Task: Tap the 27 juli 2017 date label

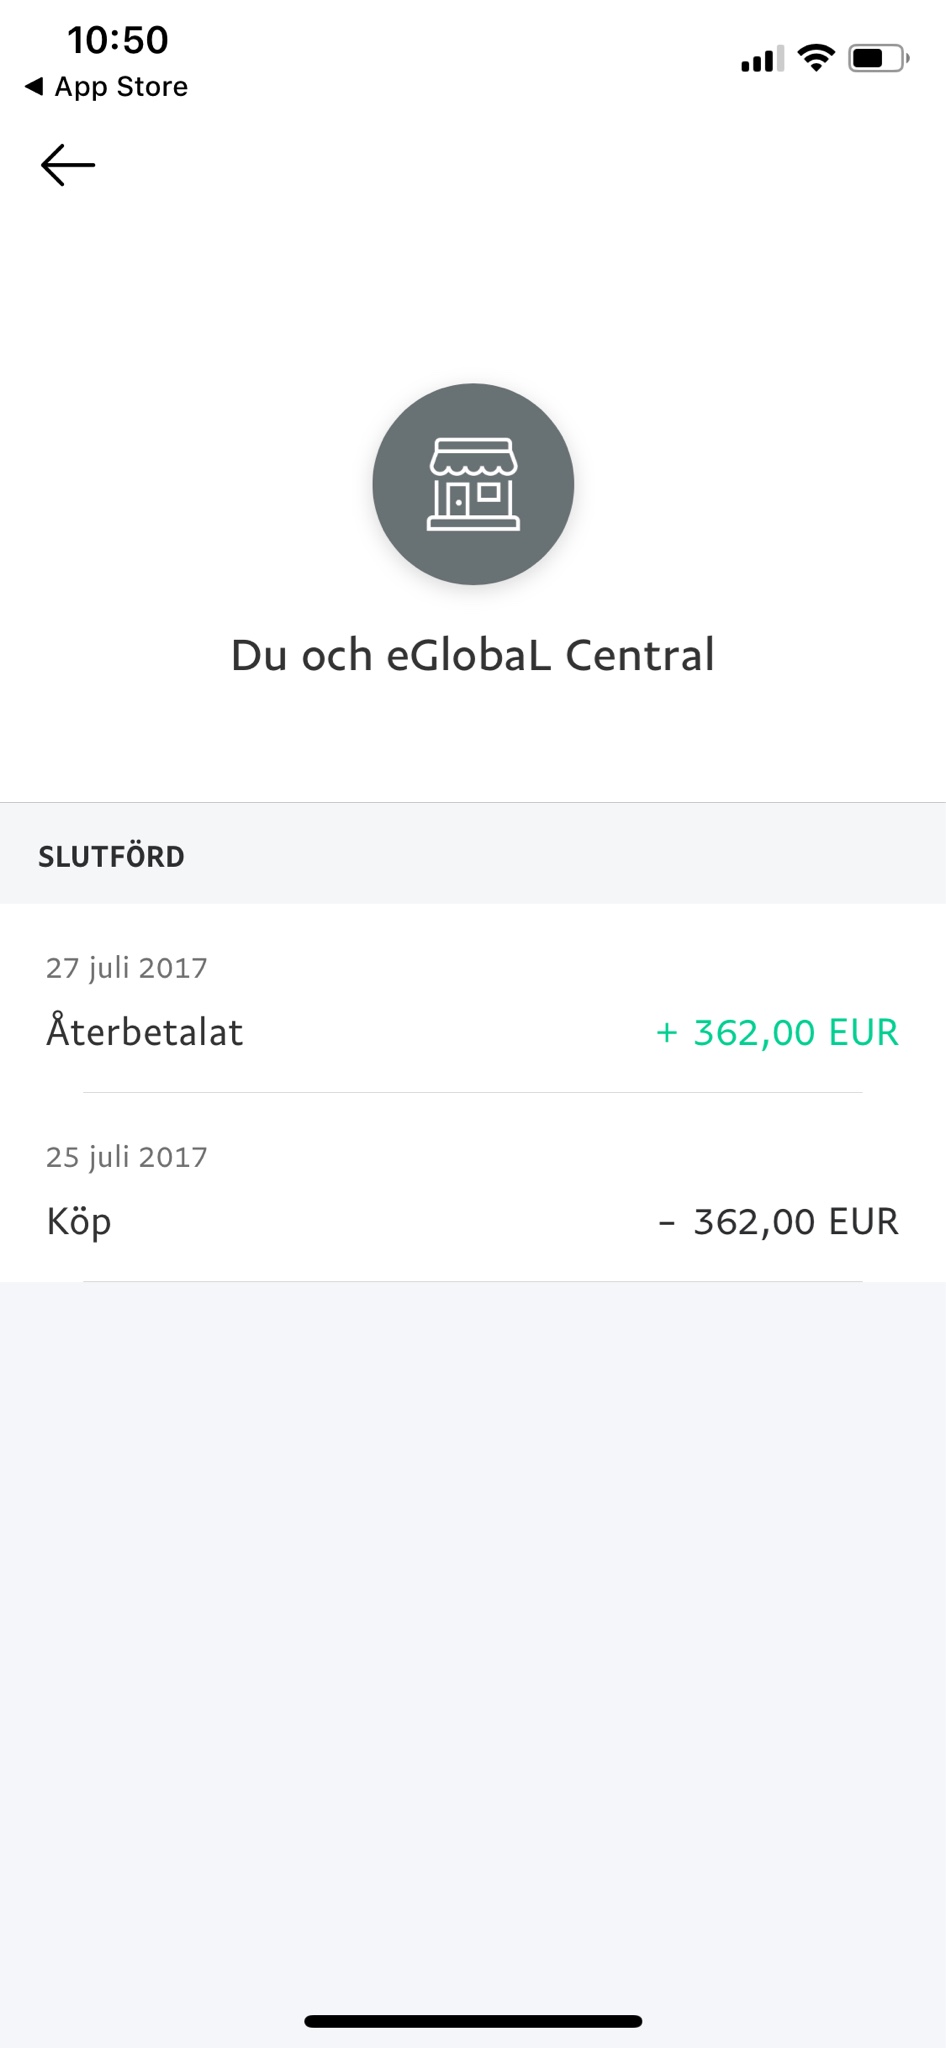Action: click(127, 968)
